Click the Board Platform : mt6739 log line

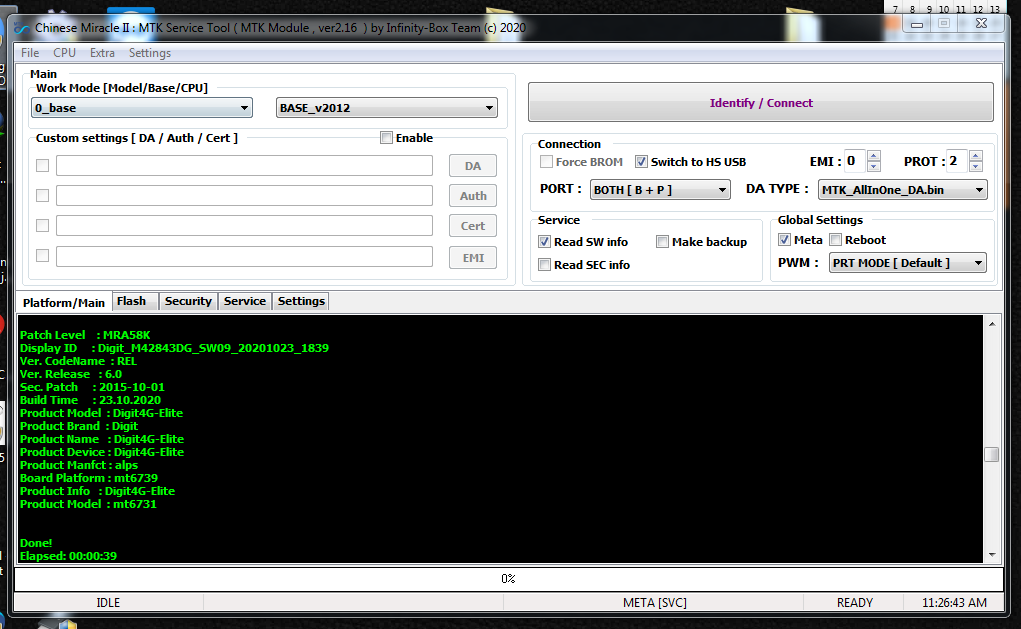tap(89, 478)
